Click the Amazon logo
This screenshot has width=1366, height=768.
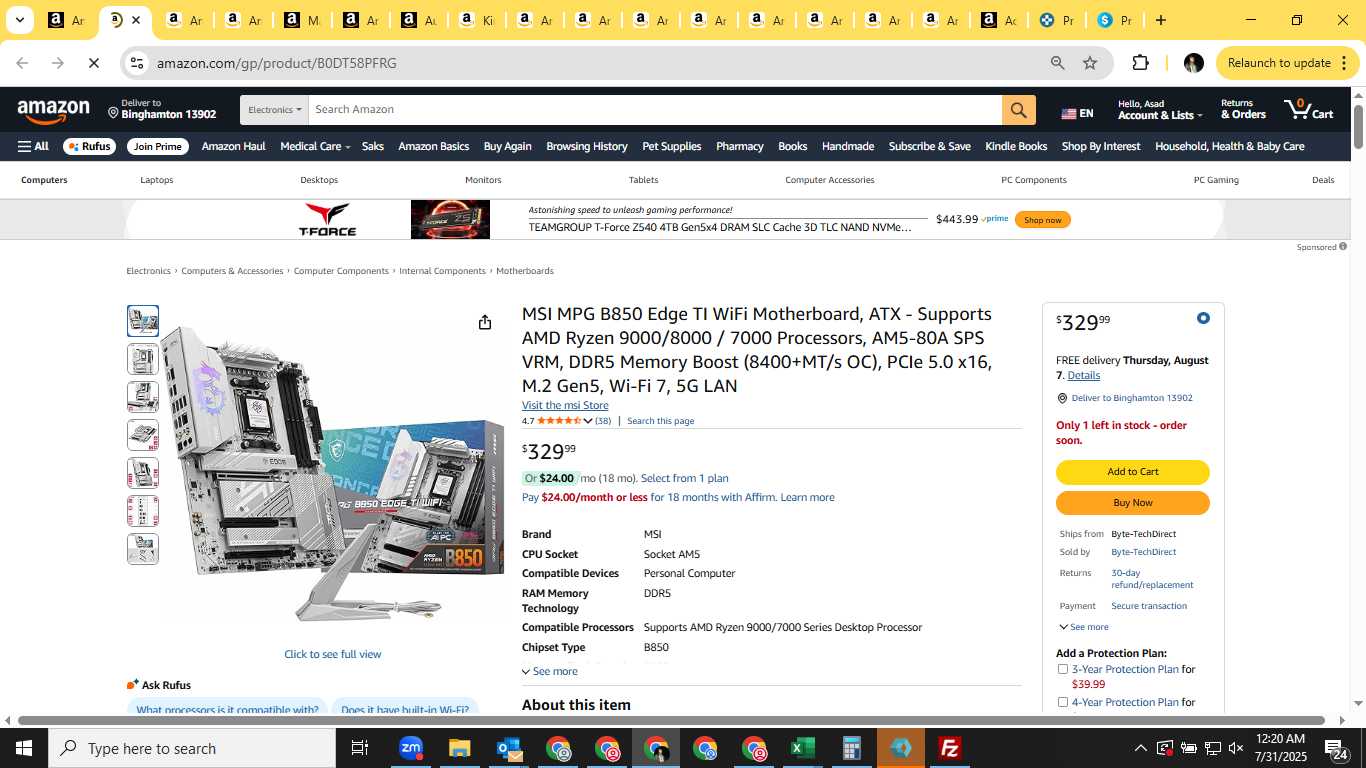coord(53,112)
